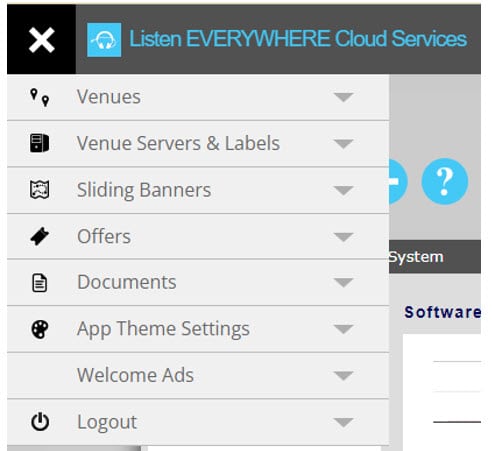
Task: Click the Logout power icon
Action: coord(40,422)
